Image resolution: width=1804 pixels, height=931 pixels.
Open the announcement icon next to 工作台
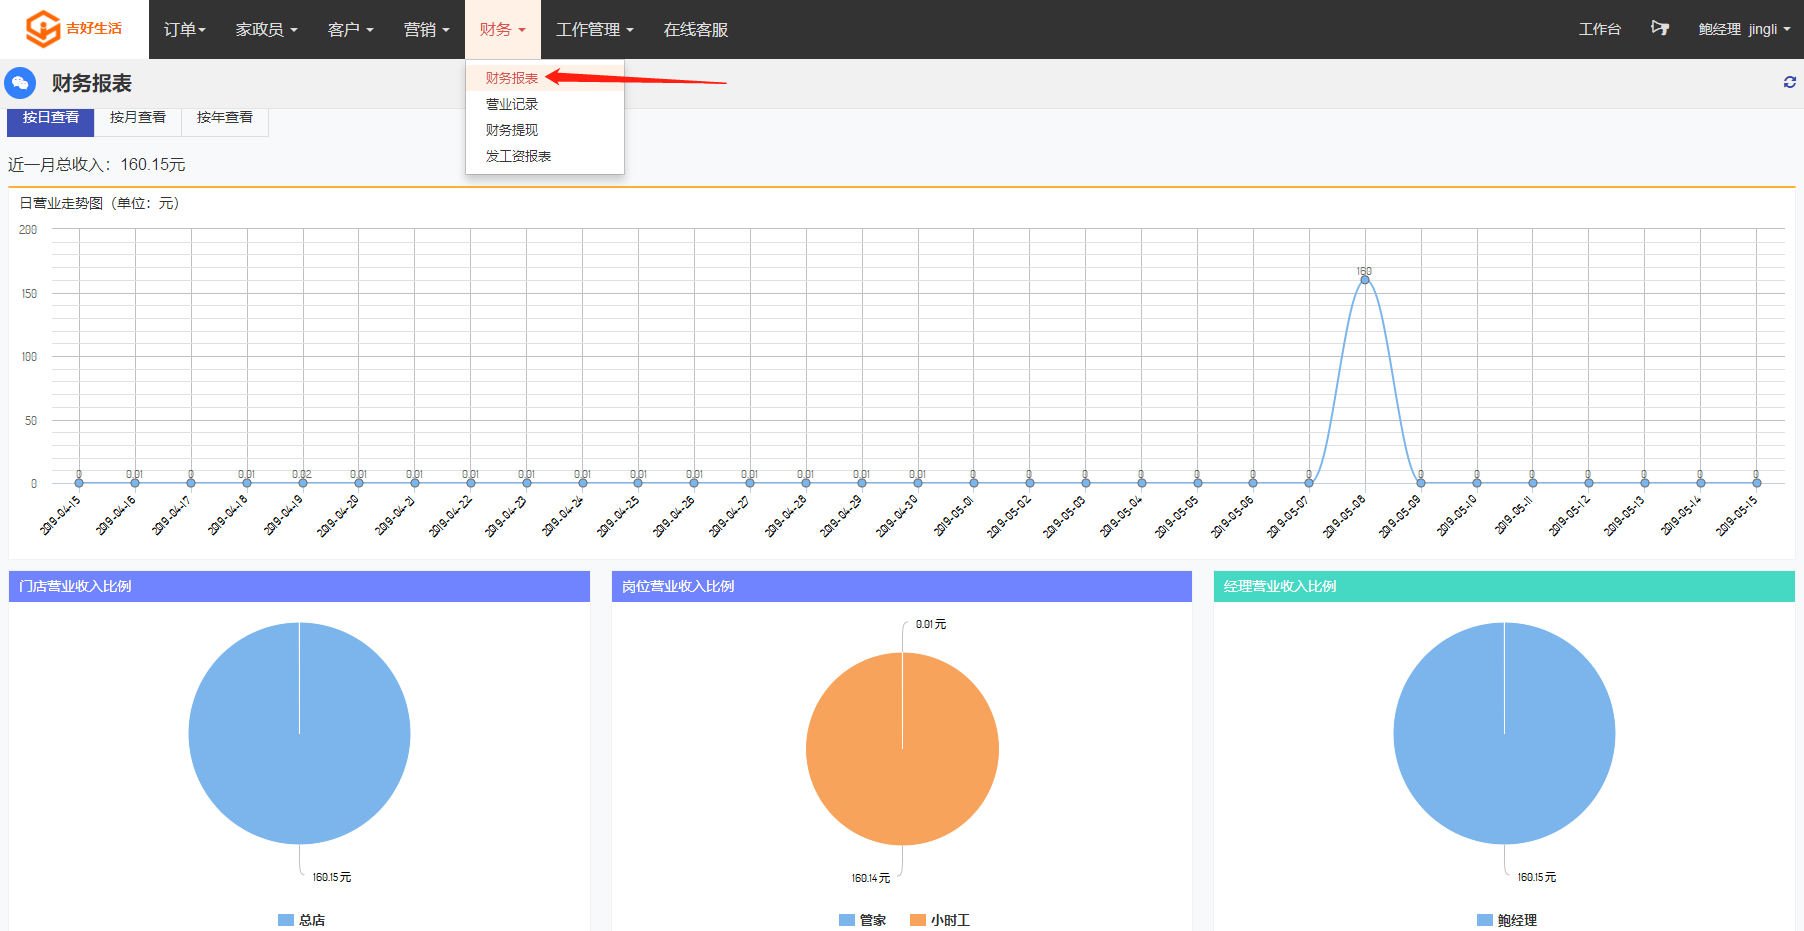tap(1660, 28)
